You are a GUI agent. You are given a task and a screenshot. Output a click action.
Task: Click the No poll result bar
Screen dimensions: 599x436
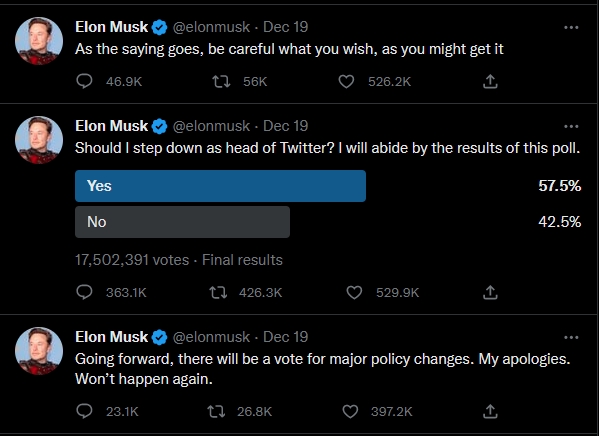[x=182, y=222]
